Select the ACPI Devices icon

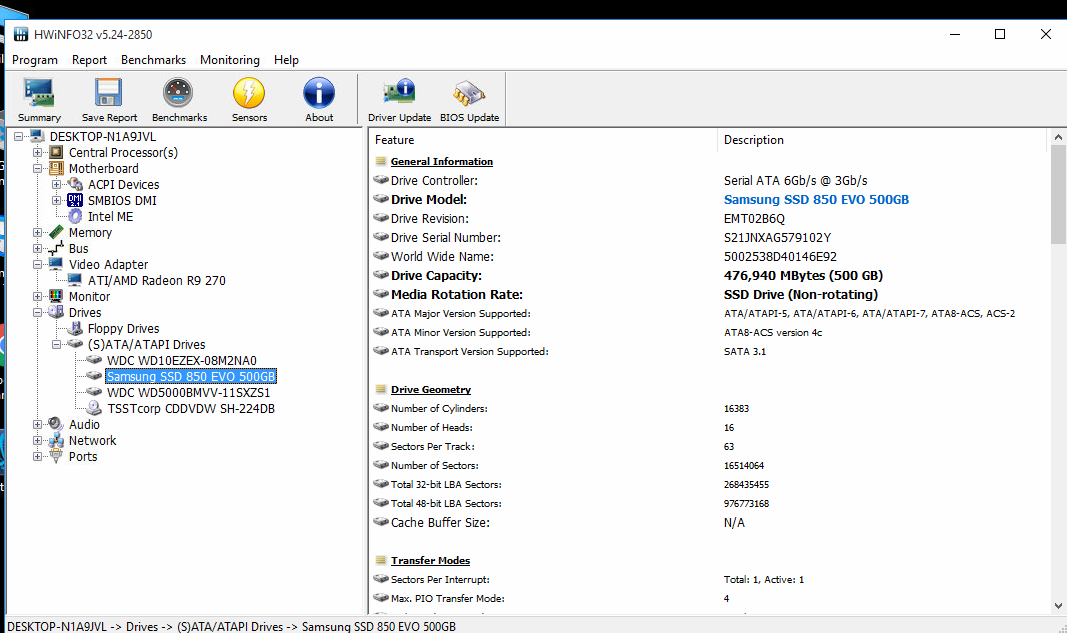(76, 184)
